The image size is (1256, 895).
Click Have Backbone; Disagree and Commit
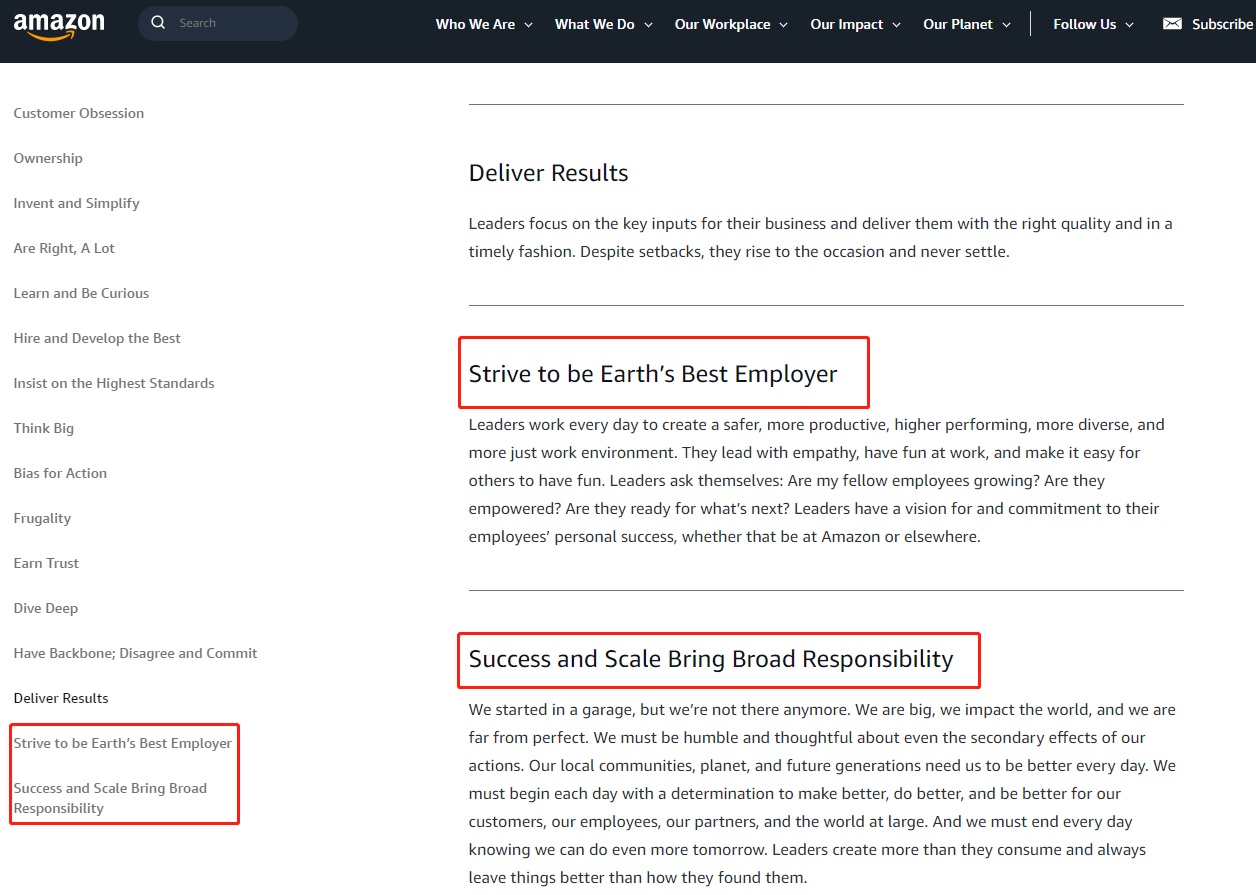tap(135, 653)
